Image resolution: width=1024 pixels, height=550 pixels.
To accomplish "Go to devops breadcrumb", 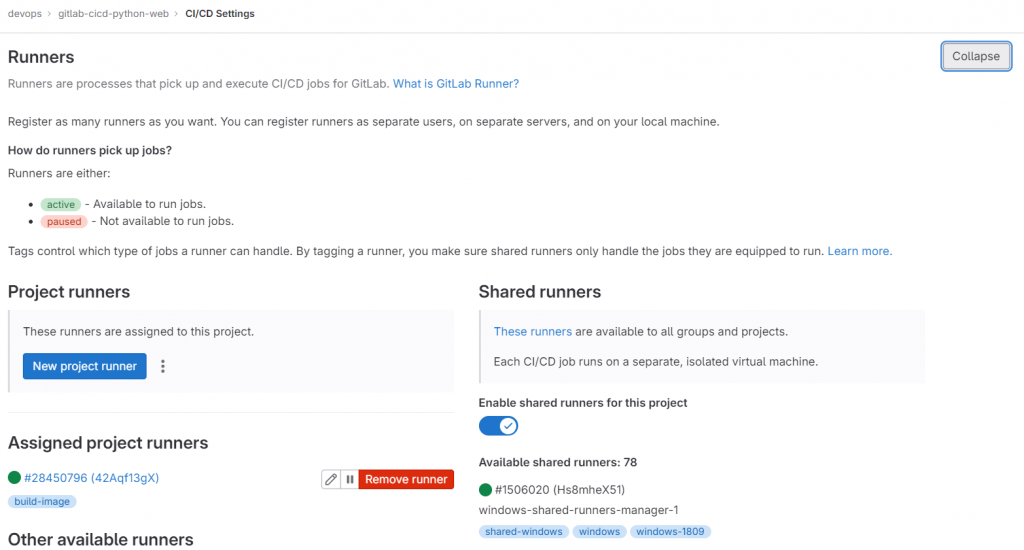I will tap(25, 14).
